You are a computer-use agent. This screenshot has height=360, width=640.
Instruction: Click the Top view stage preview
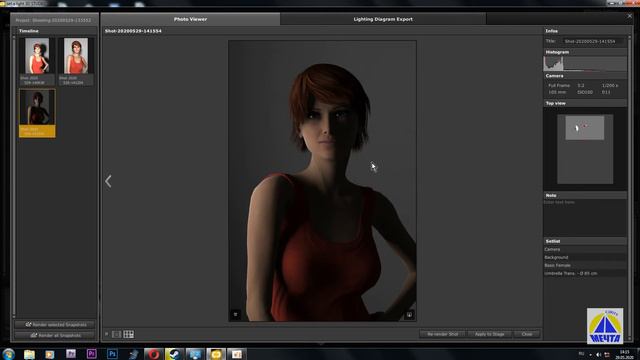(585, 149)
